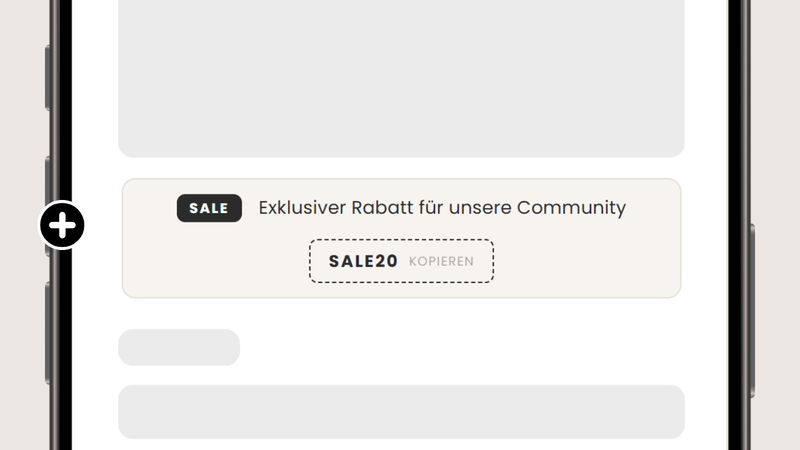Screen dimensions: 800x450
Task: Select the SALE20 coupon code text
Action: click(x=363, y=262)
